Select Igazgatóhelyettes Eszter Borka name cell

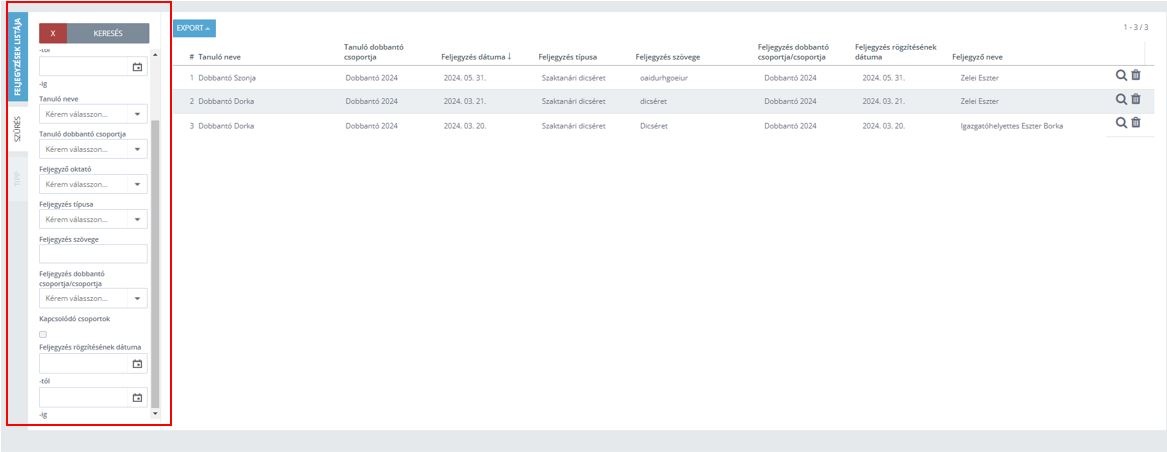click(x=1011, y=126)
